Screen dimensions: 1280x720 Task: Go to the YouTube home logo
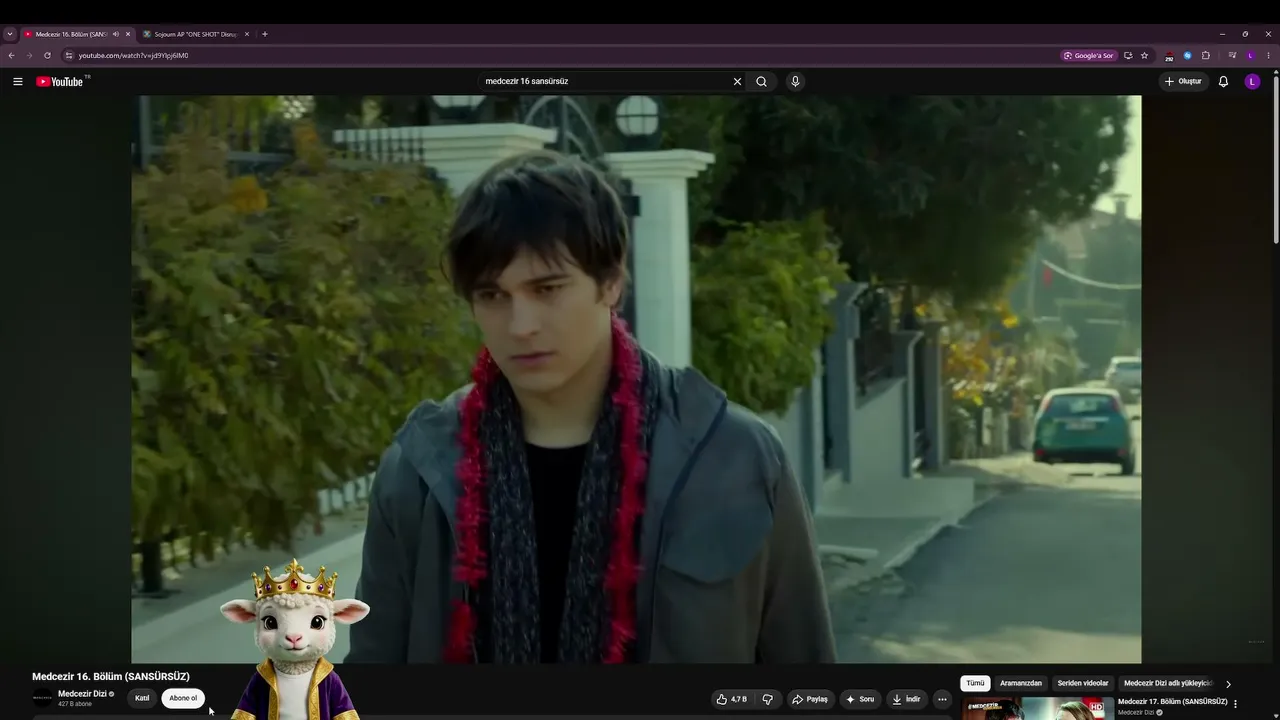point(62,81)
